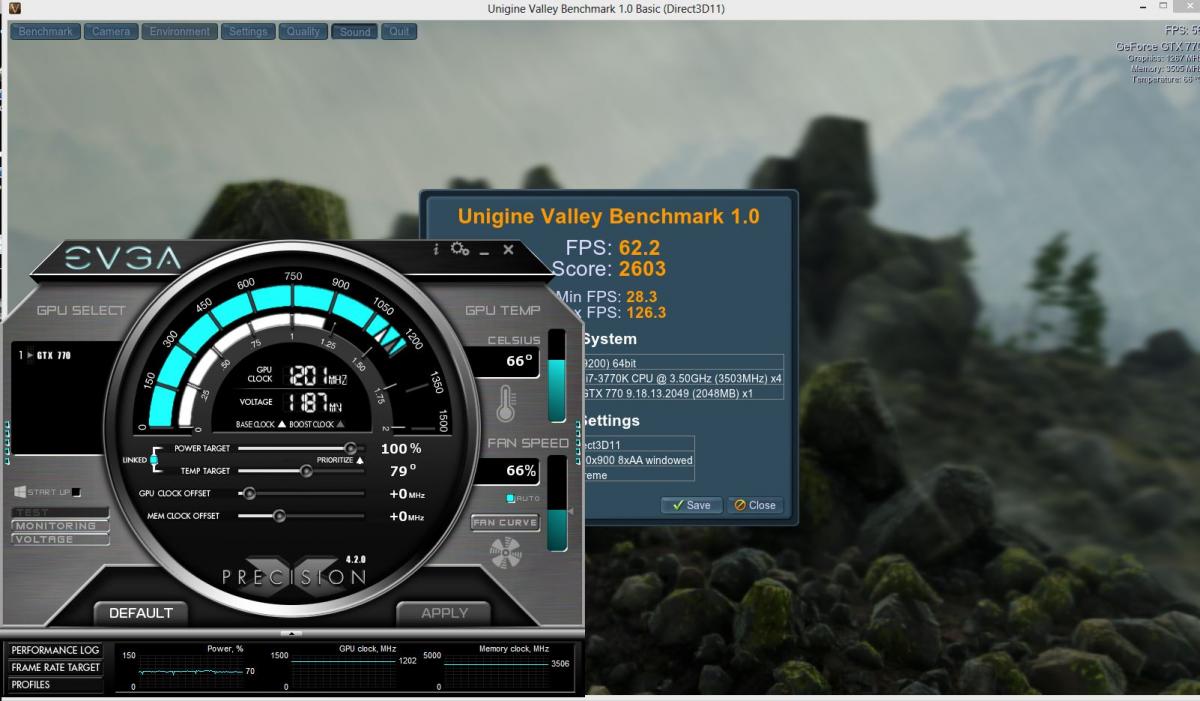Click Quit in Valley toolbar
The image size is (1200, 701).
(x=399, y=31)
